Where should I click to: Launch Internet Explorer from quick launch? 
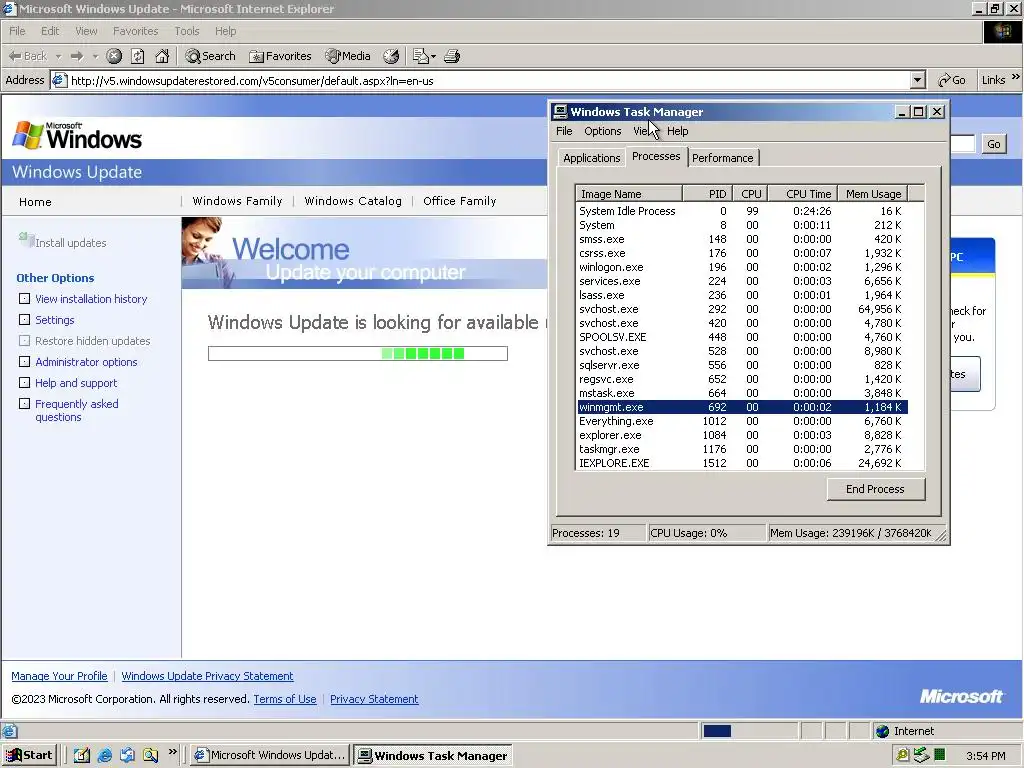(x=104, y=755)
